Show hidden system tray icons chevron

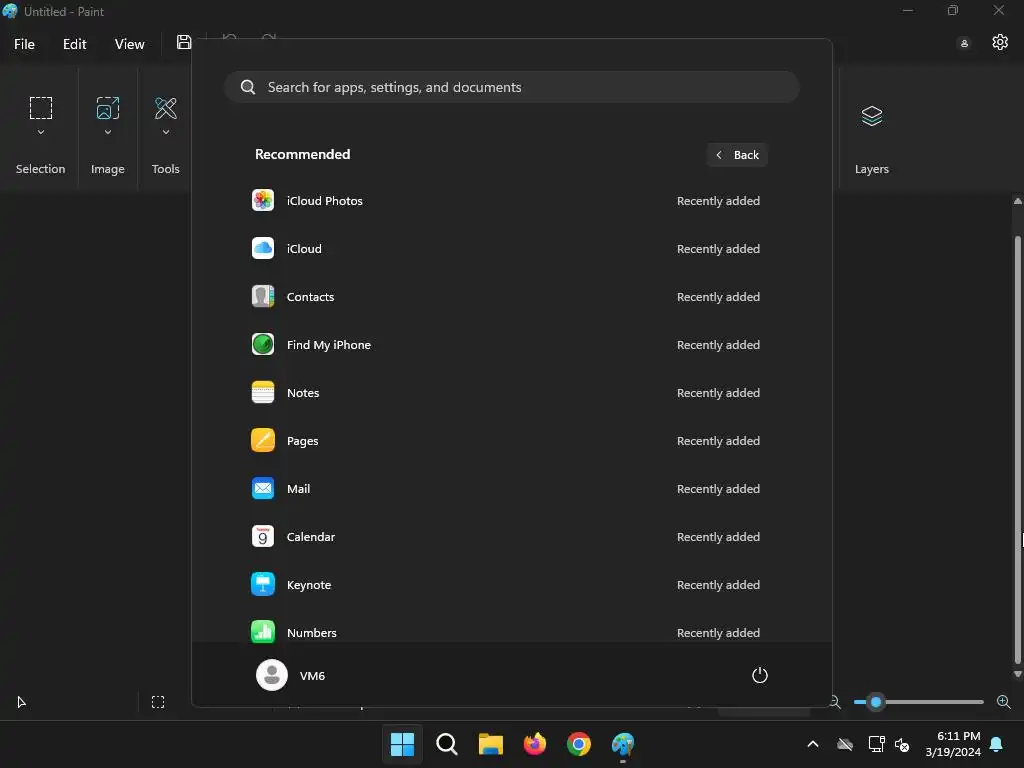coord(813,744)
